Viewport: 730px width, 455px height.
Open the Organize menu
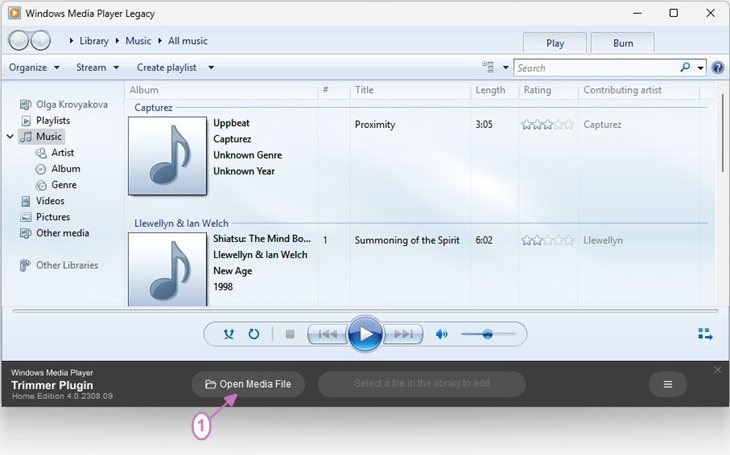[34, 68]
